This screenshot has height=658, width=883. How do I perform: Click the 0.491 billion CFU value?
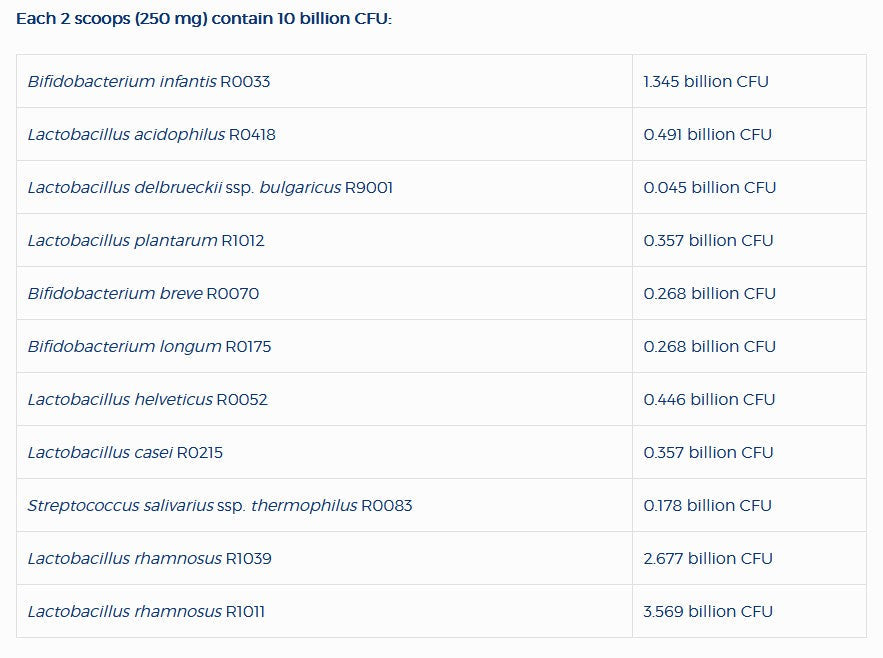click(708, 135)
